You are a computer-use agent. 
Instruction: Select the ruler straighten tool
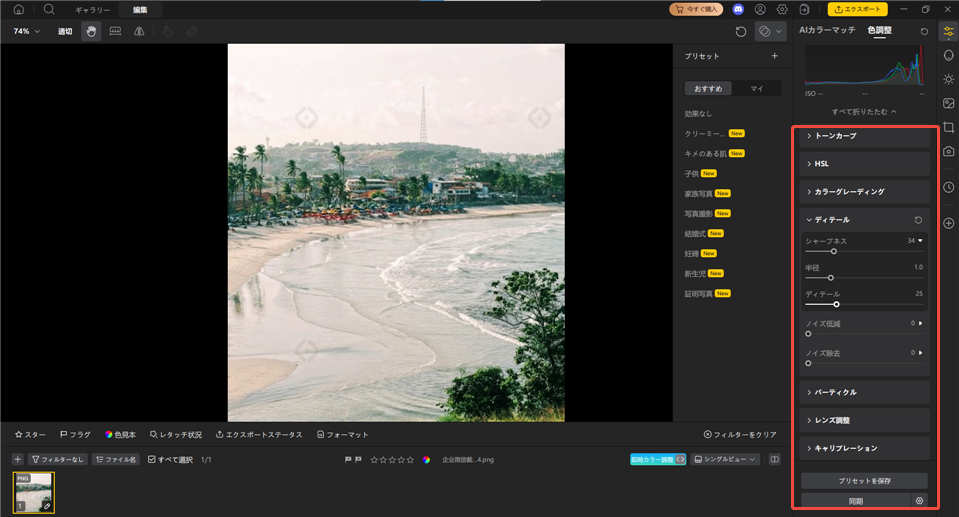click(115, 31)
